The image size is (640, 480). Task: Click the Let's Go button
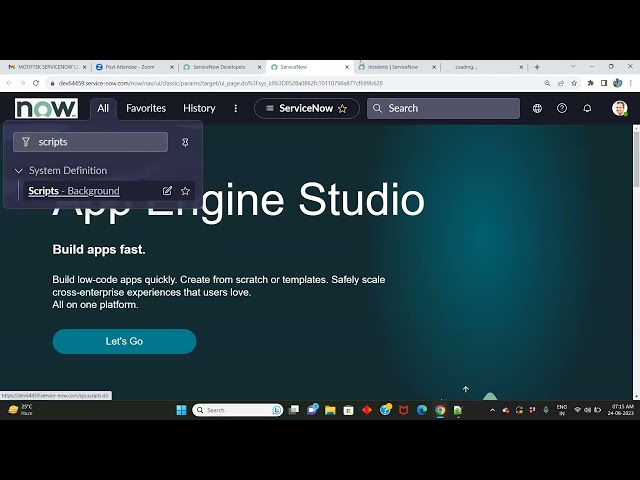point(124,341)
